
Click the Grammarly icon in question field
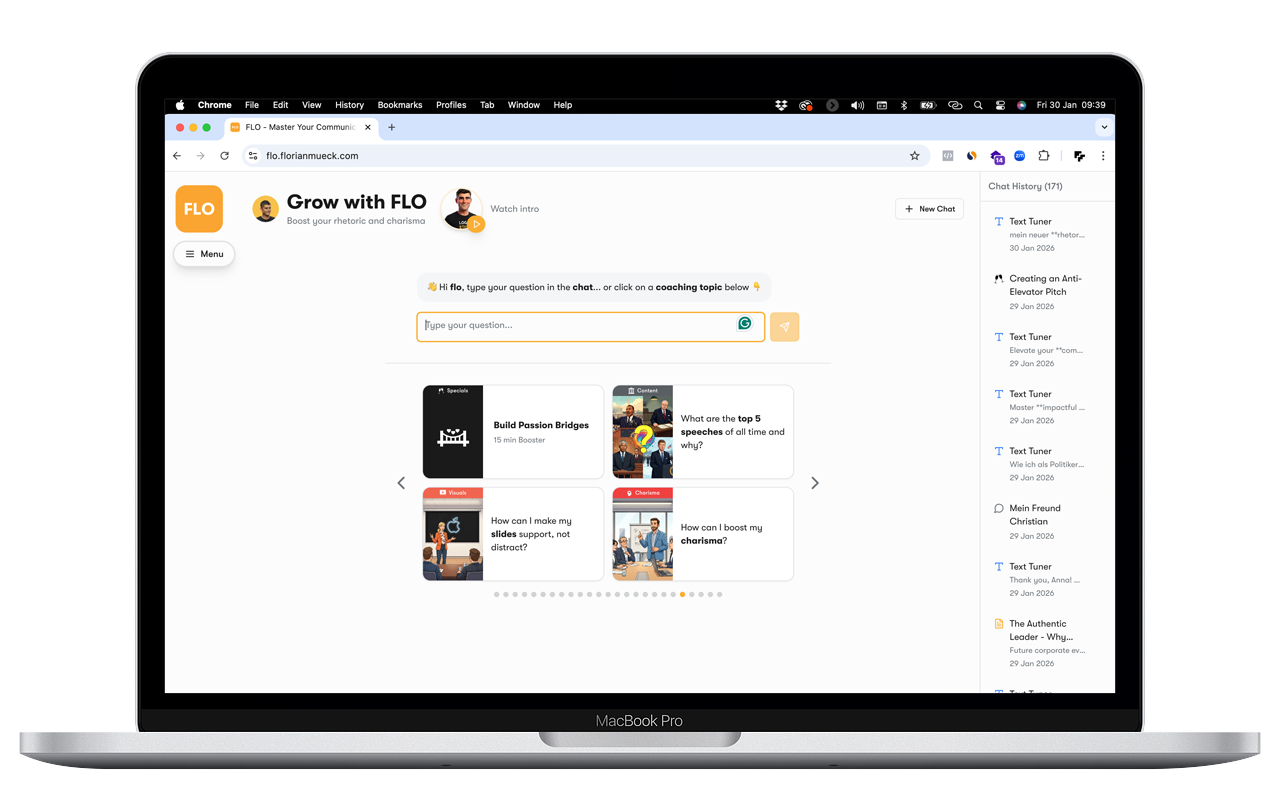click(x=744, y=324)
